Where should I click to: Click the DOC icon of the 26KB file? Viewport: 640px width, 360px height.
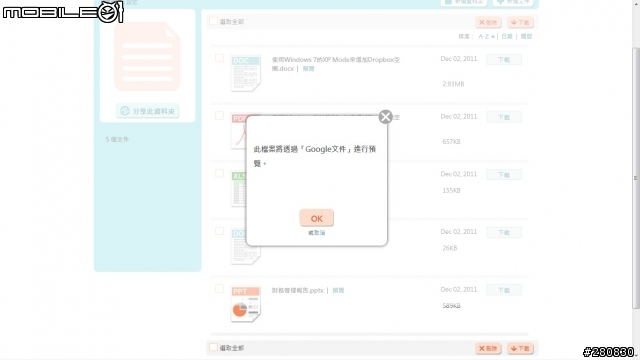(x=245, y=248)
